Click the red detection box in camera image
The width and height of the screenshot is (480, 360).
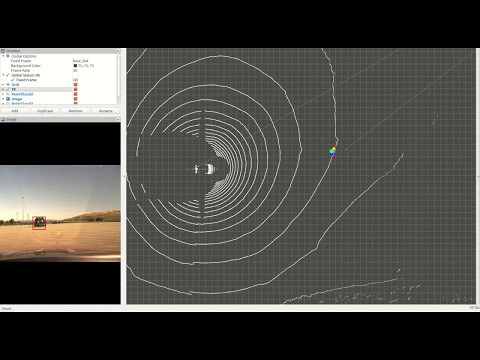pyautogui.click(x=39, y=223)
